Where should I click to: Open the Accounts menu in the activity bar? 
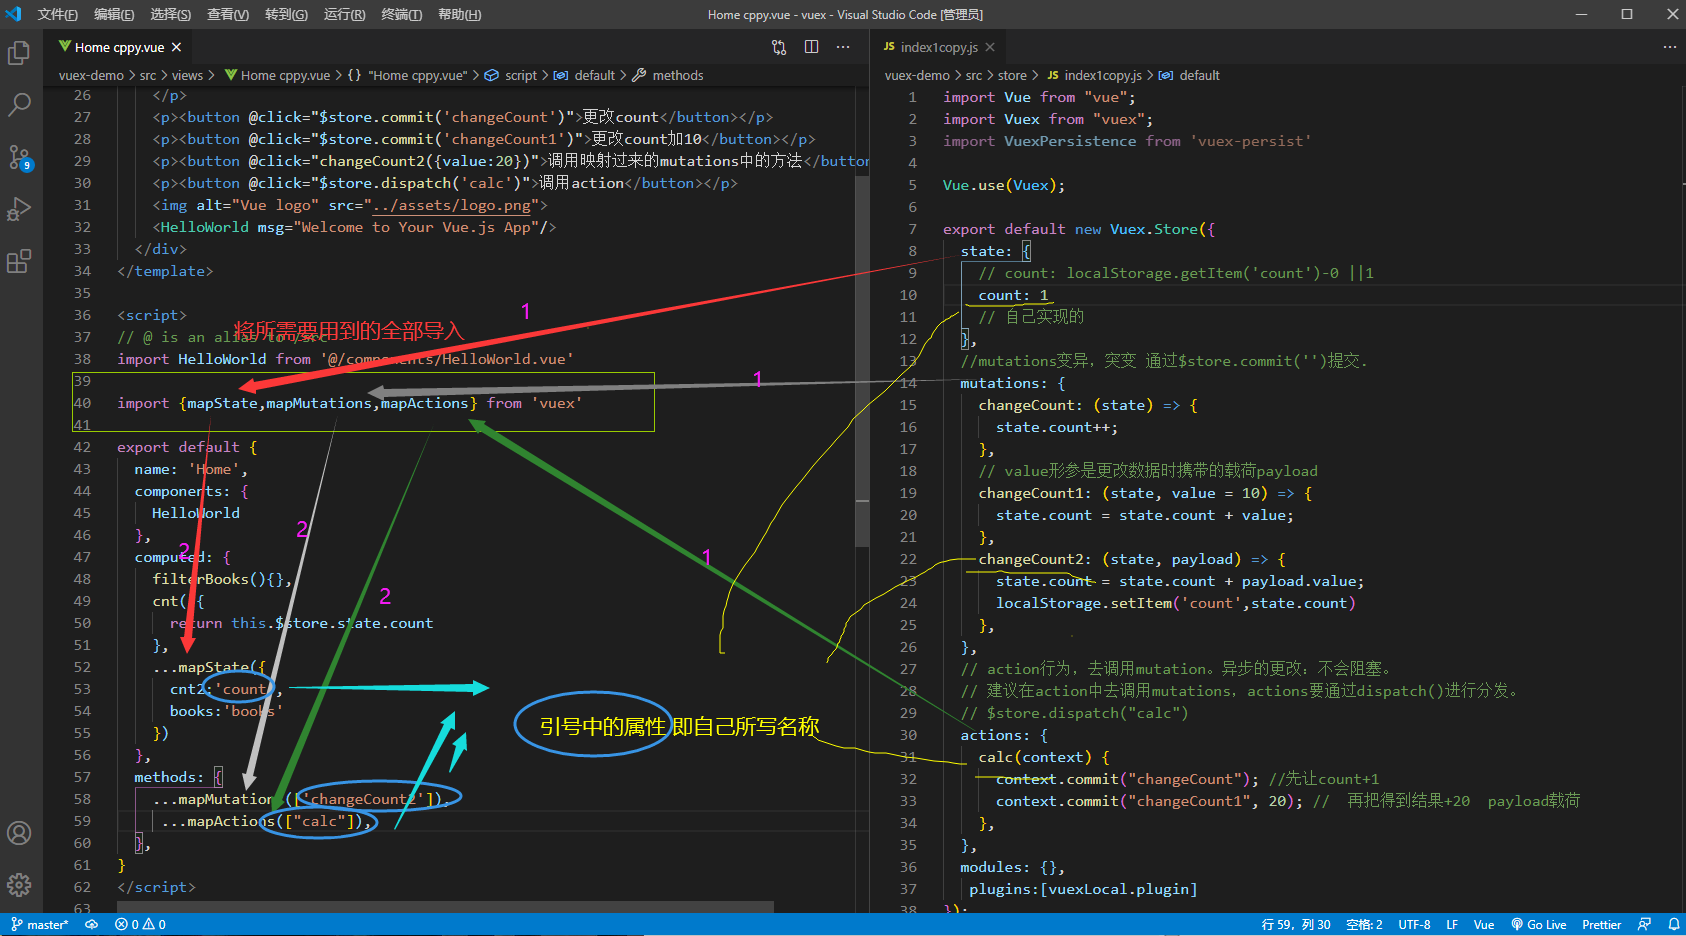pos(19,833)
